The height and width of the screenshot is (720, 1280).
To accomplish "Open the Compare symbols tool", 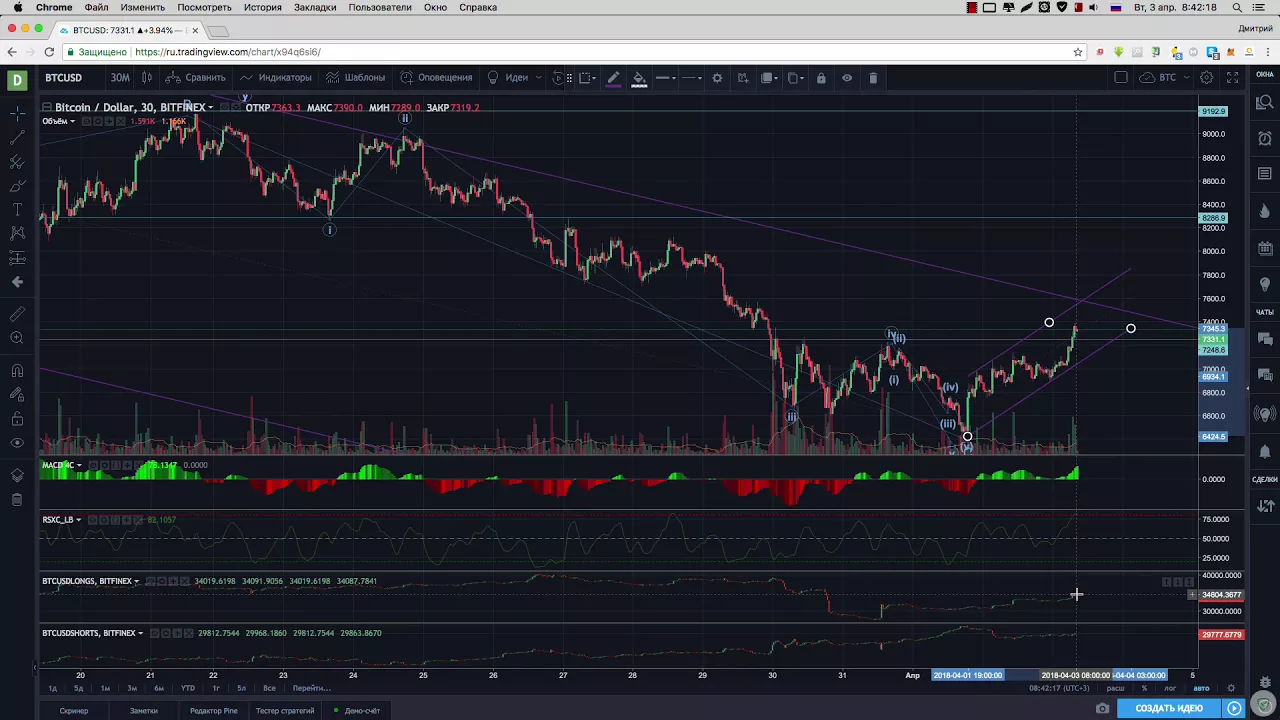I will point(196,77).
